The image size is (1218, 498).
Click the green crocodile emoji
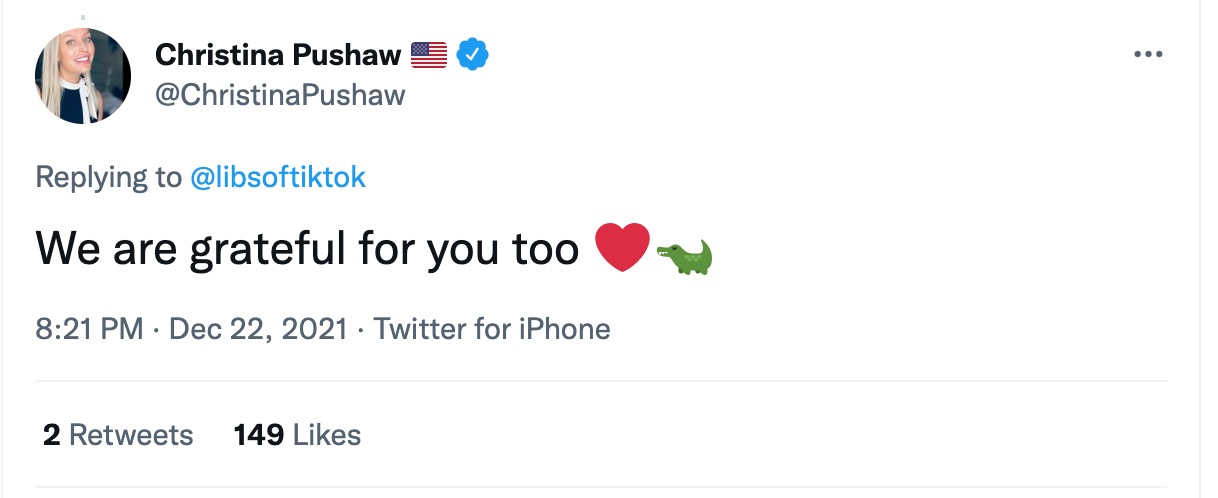(x=685, y=255)
